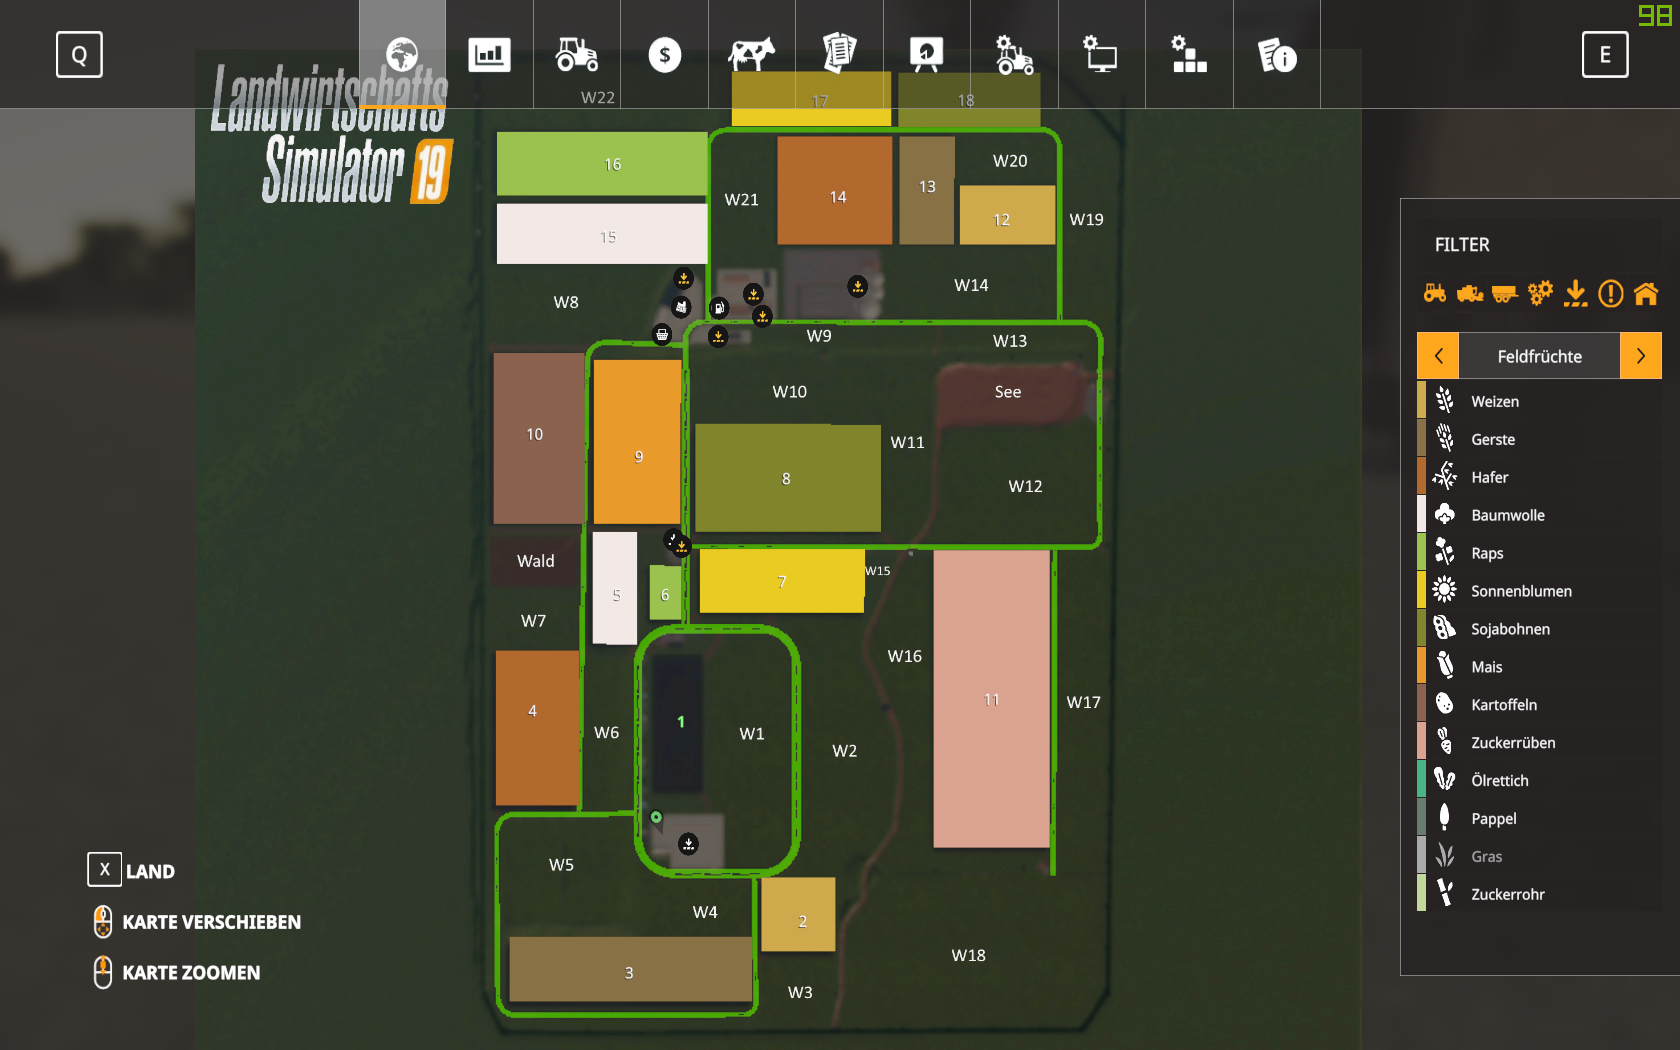1680x1050 pixels.
Task: Open the tractor-with-gear game settings tab
Action: 1014,54
